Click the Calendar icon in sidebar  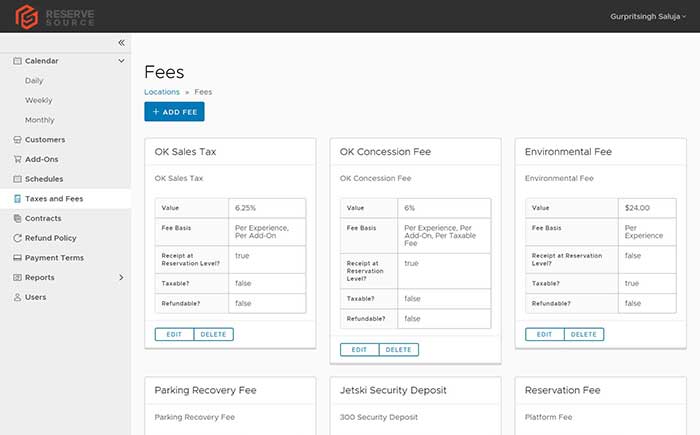pyautogui.click(x=17, y=61)
